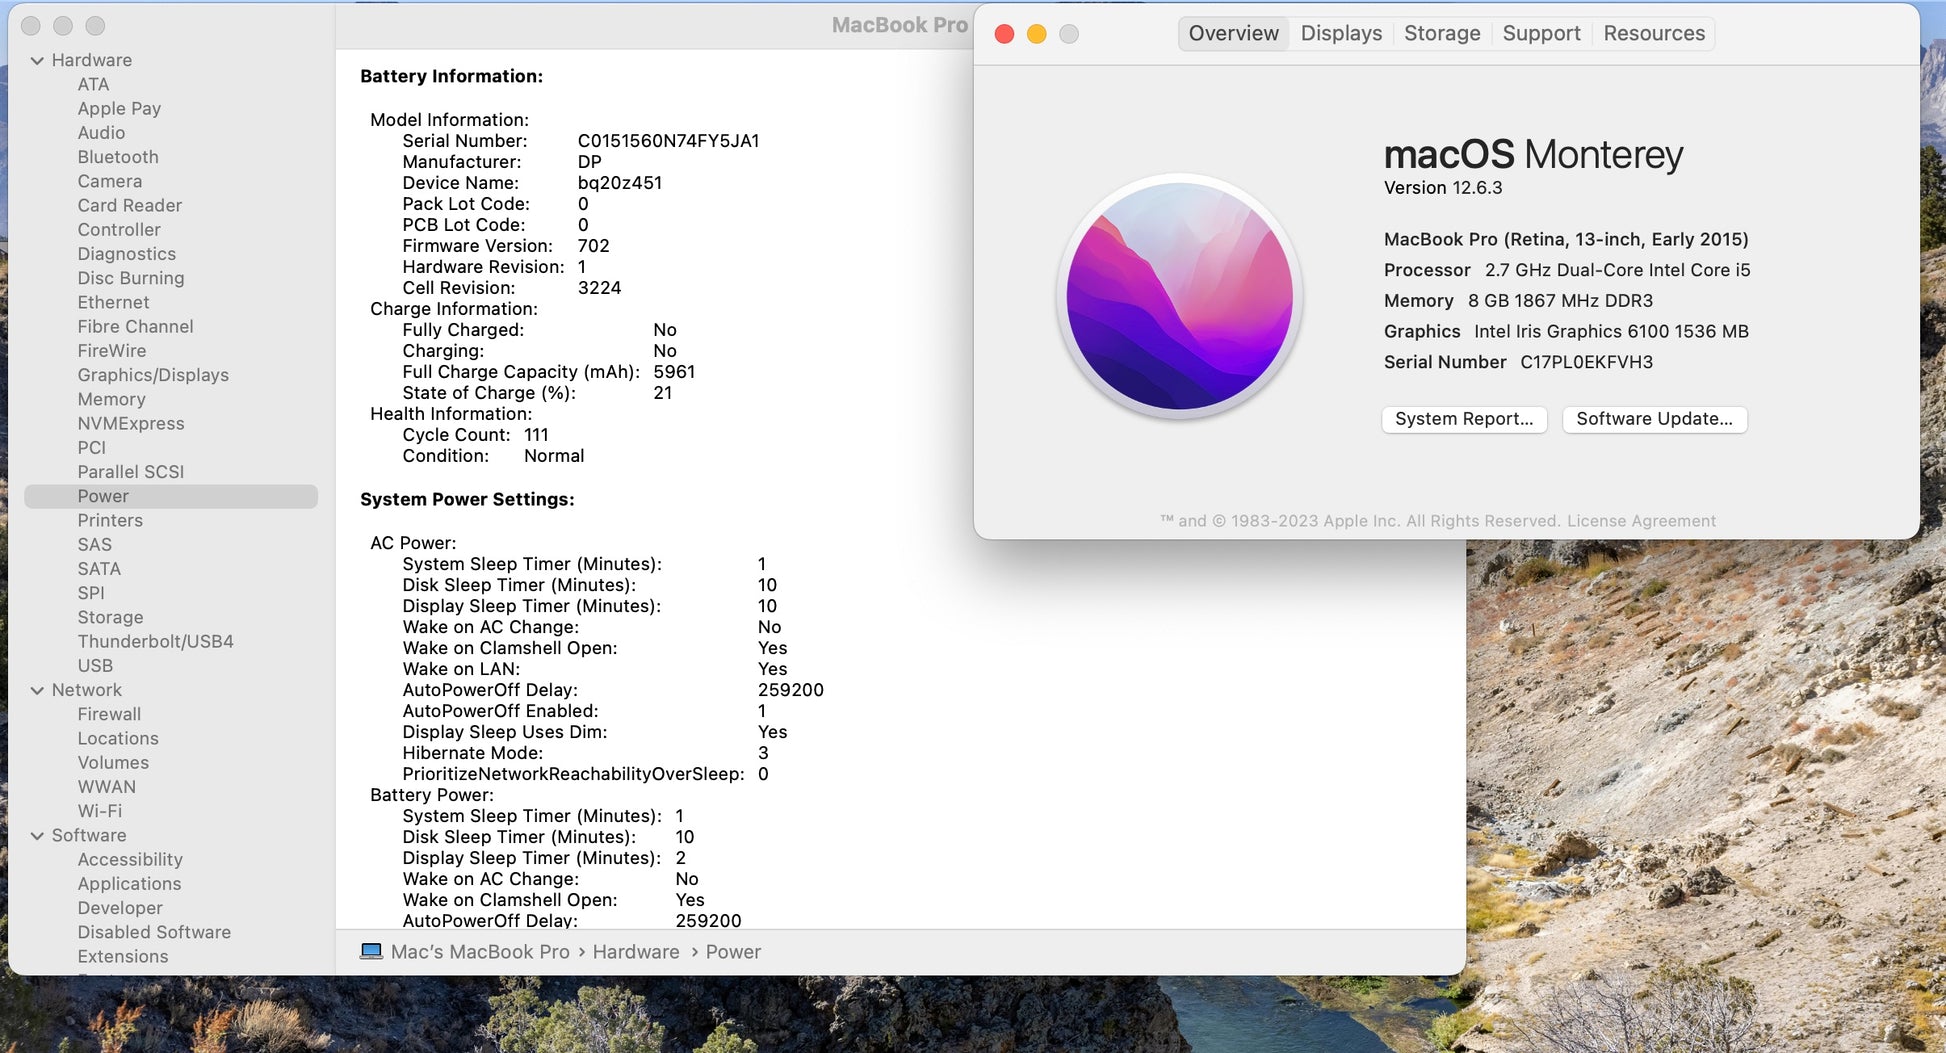Image resolution: width=1946 pixels, height=1053 pixels.
Task: Minimize the About This Mac window
Action: tap(1036, 34)
